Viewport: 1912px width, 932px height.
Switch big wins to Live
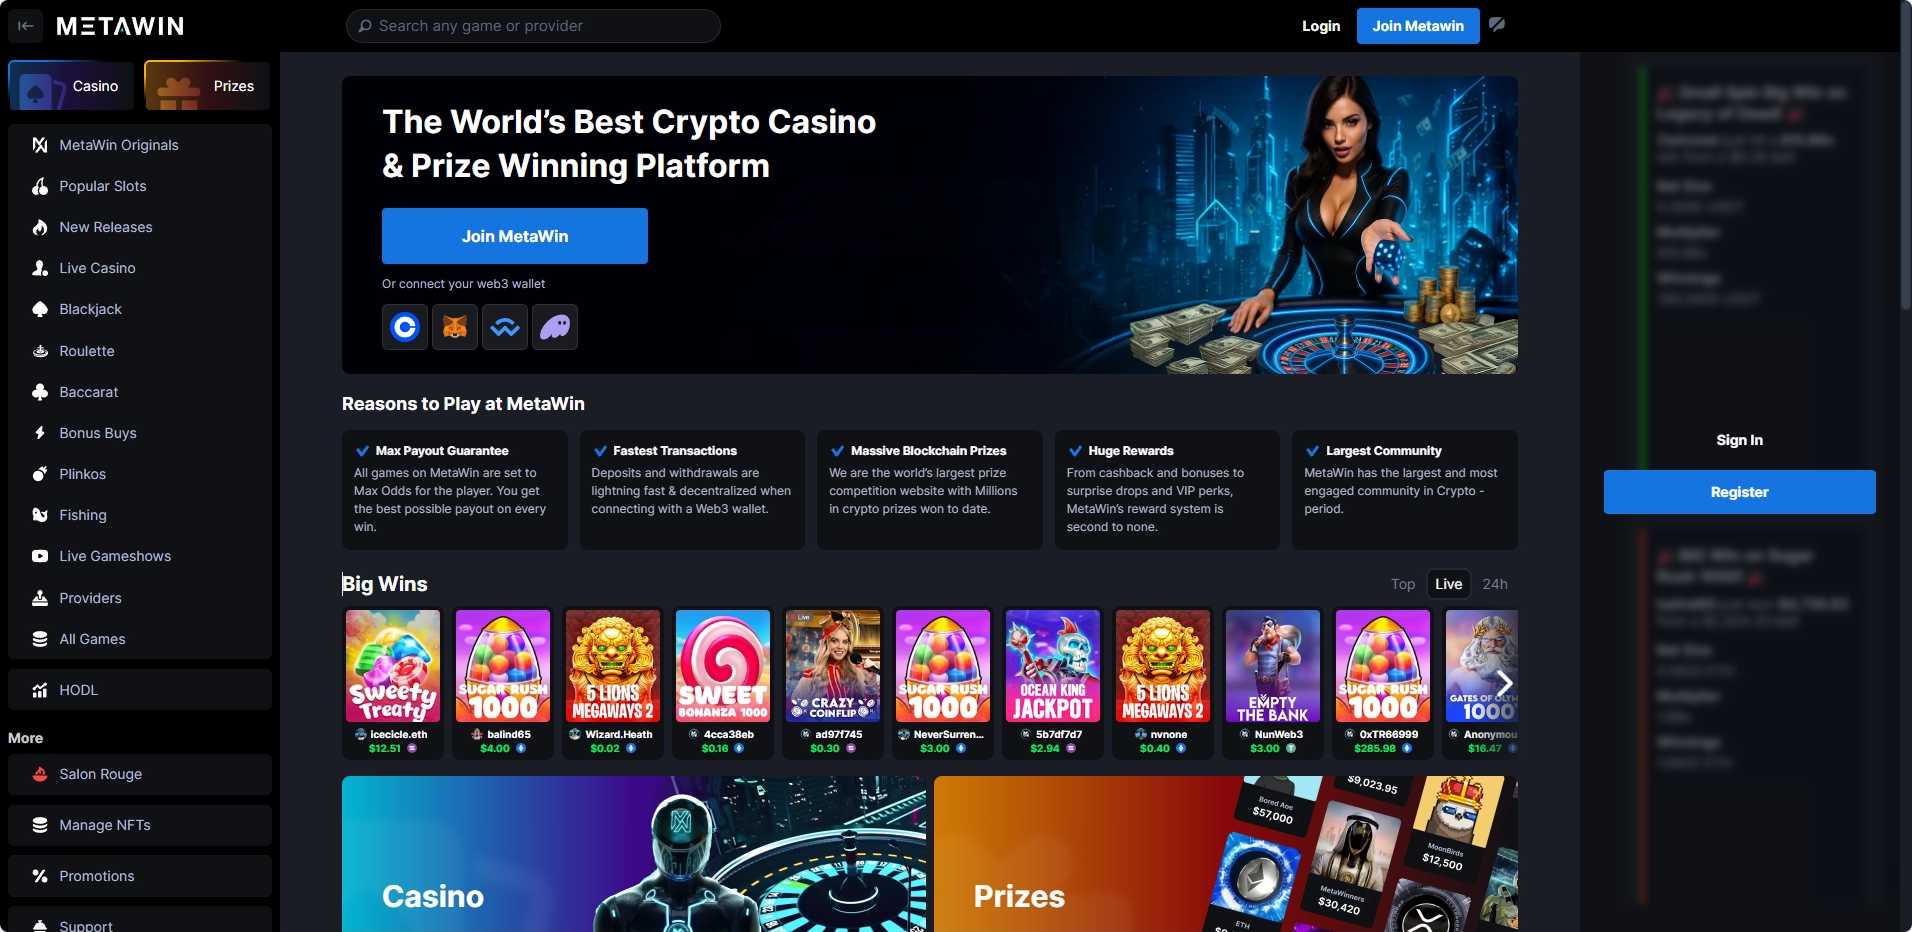(x=1448, y=584)
